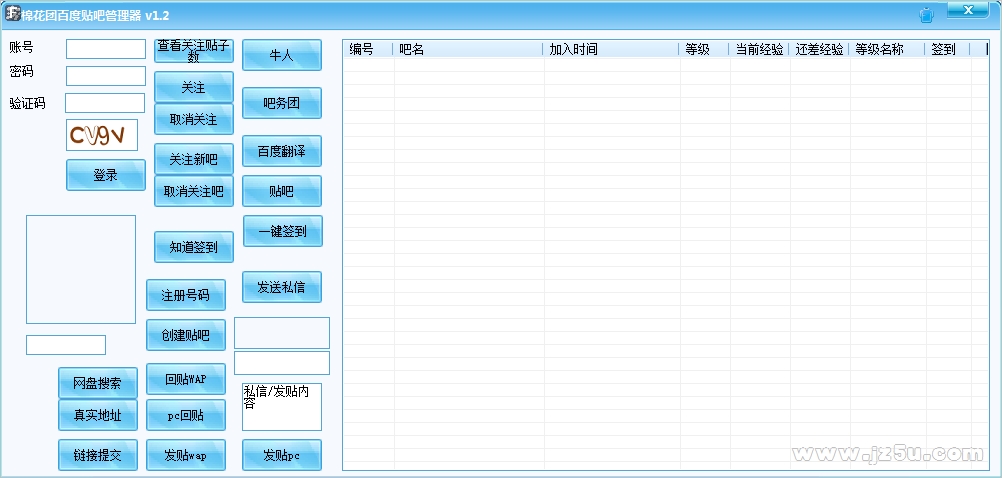Click the 私信/发贴内容 text box
Screen dimensions: 1002x478
(x=282, y=407)
